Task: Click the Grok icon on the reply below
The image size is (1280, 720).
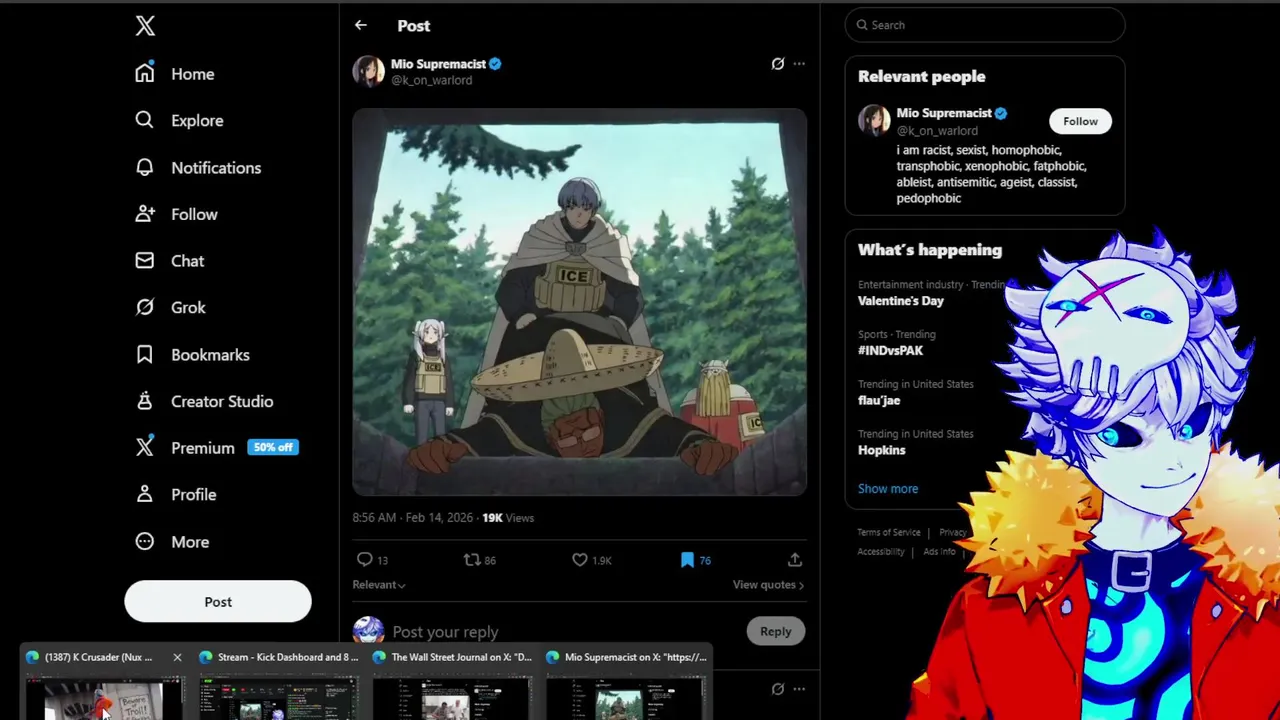Action: point(777,689)
